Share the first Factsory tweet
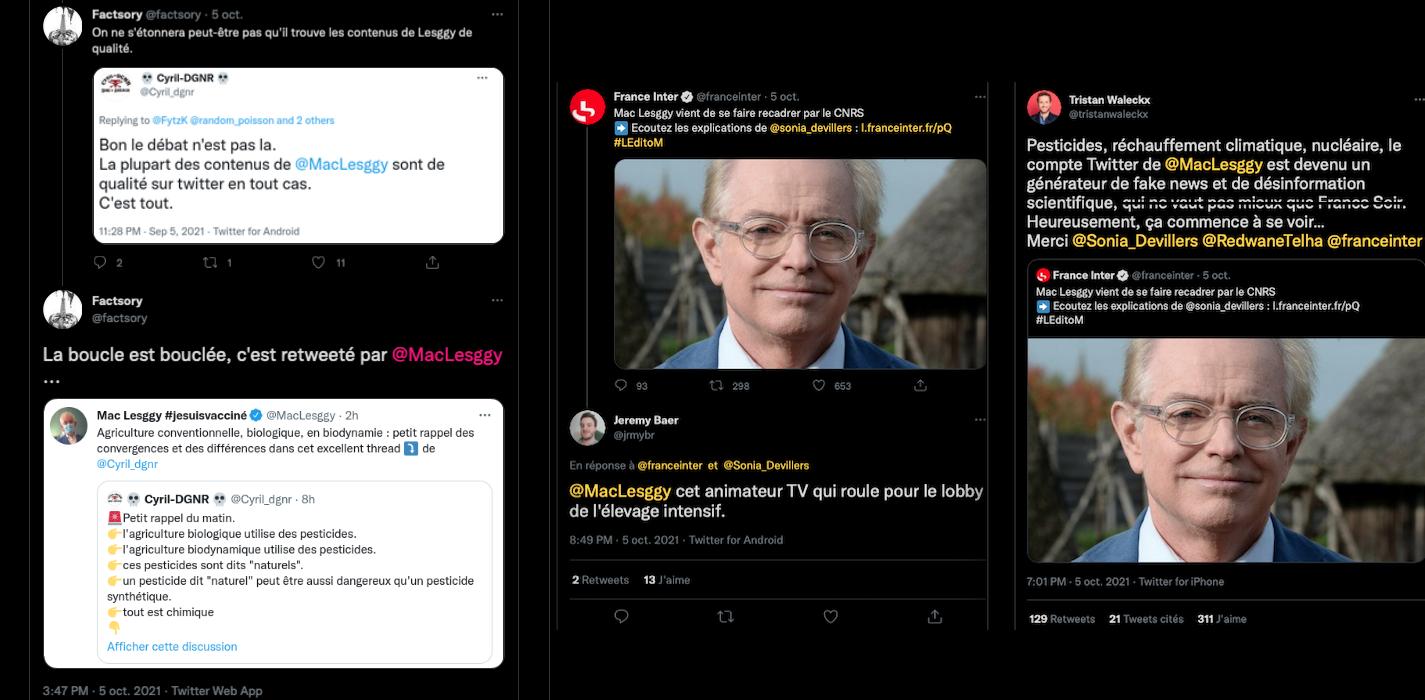The image size is (1425, 700). 432,262
